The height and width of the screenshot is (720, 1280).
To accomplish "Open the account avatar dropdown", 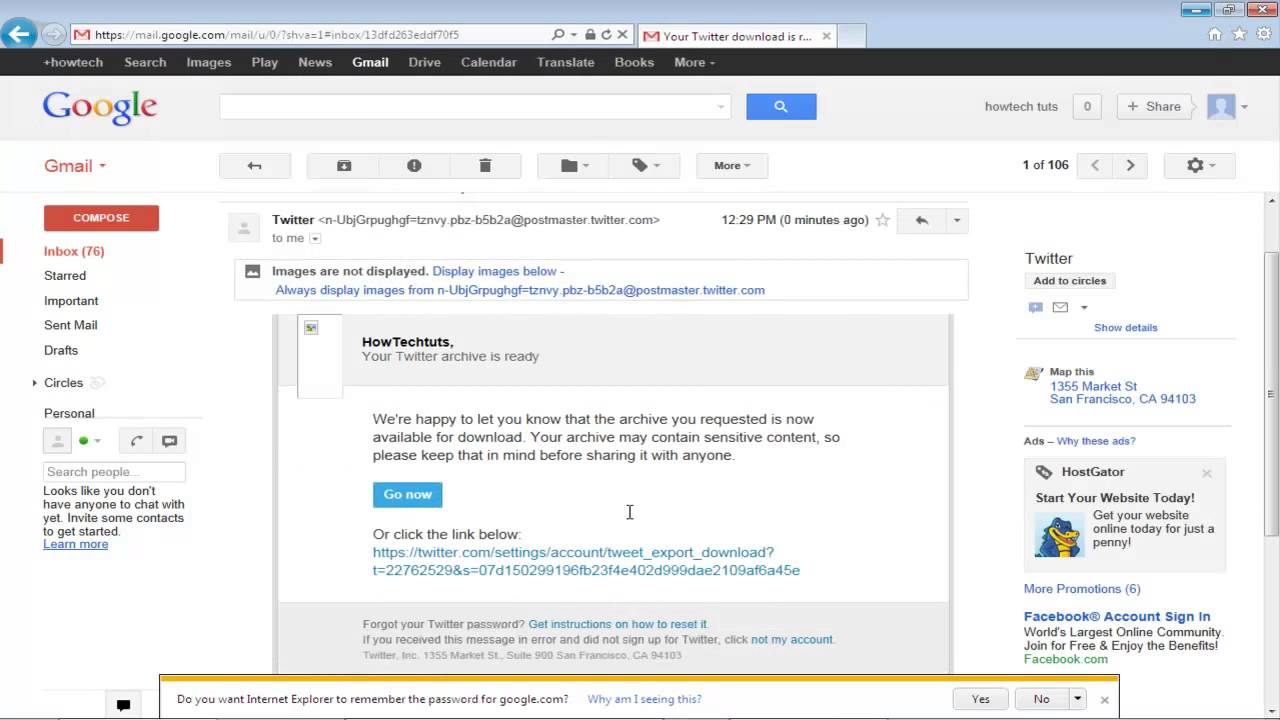I will click(x=1228, y=106).
